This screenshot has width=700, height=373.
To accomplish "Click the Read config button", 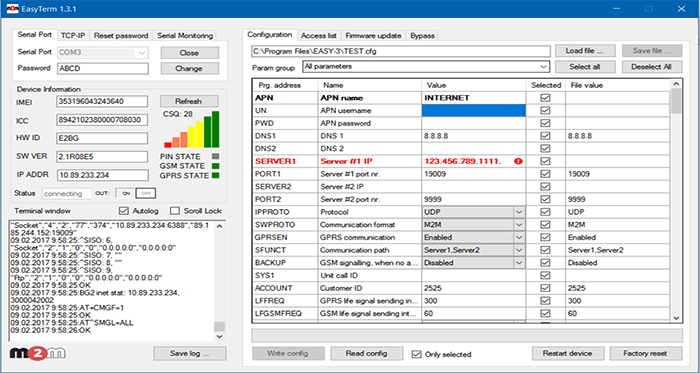I will (367, 353).
